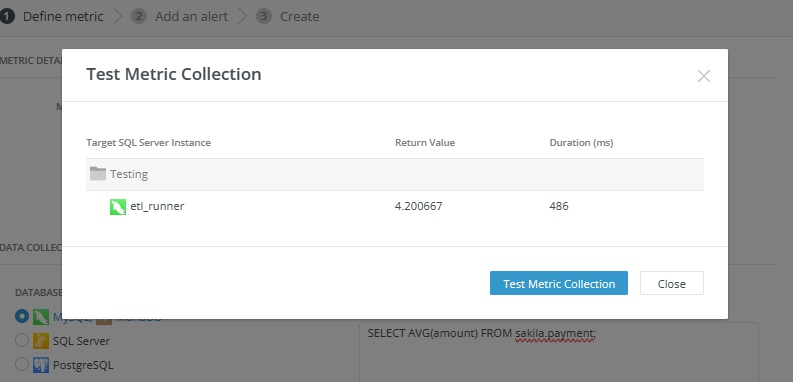
Task: Click the MySQL database icon
Action: click(40, 317)
